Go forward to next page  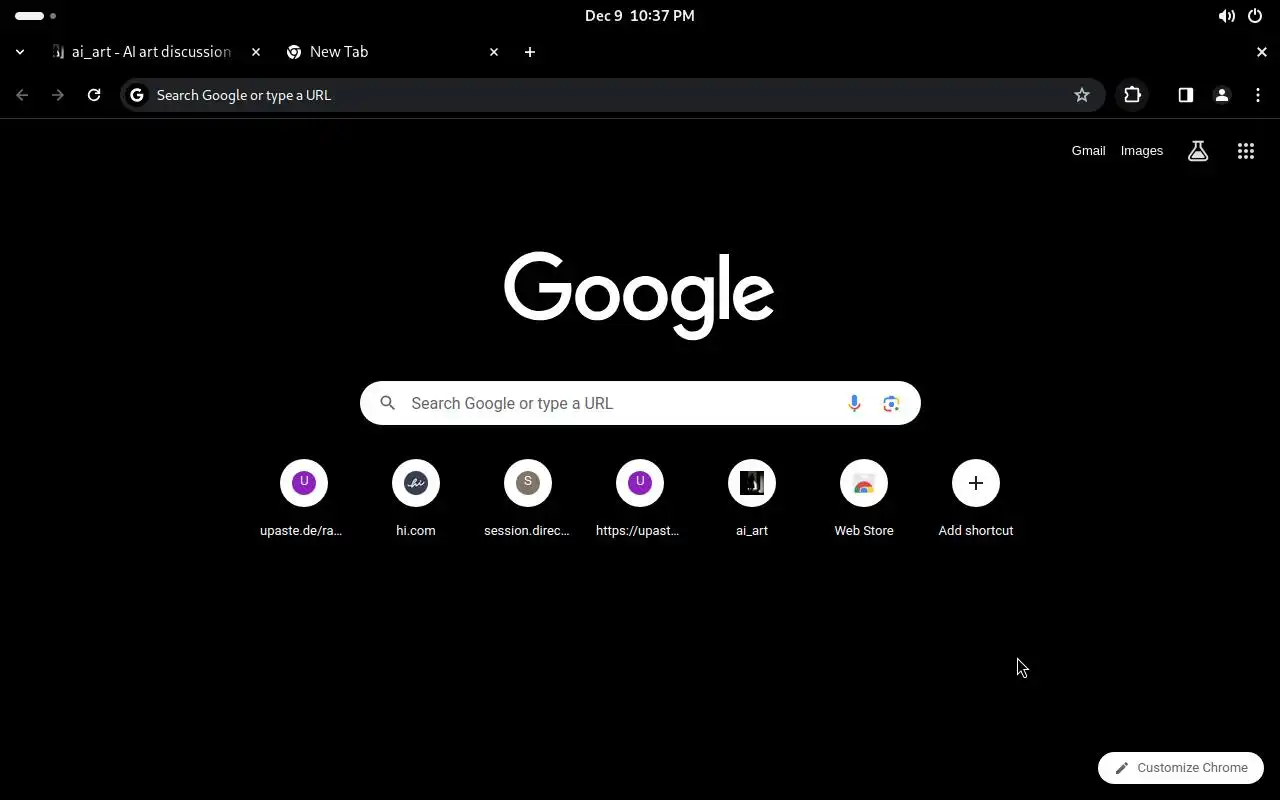point(58,95)
